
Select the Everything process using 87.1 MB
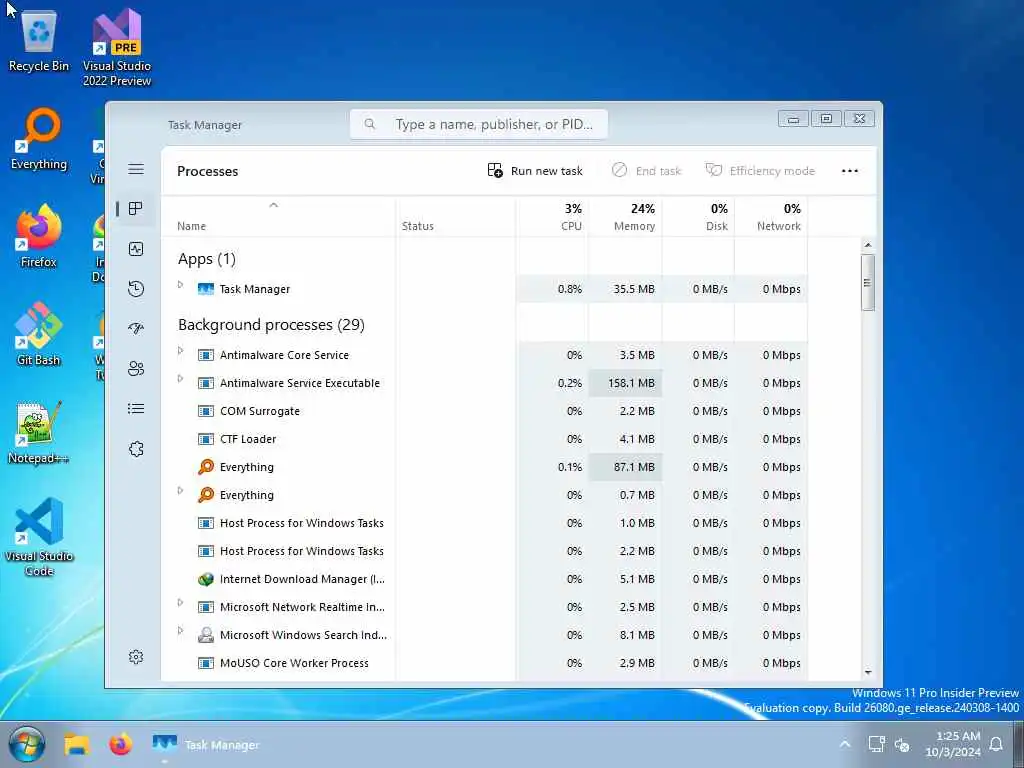point(485,467)
